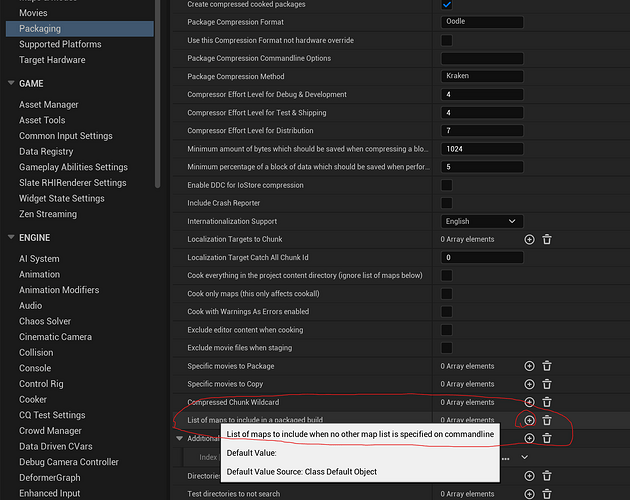Clear Compressed Chunk Wildcard array
The image size is (630, 500).
coord(547,402)
